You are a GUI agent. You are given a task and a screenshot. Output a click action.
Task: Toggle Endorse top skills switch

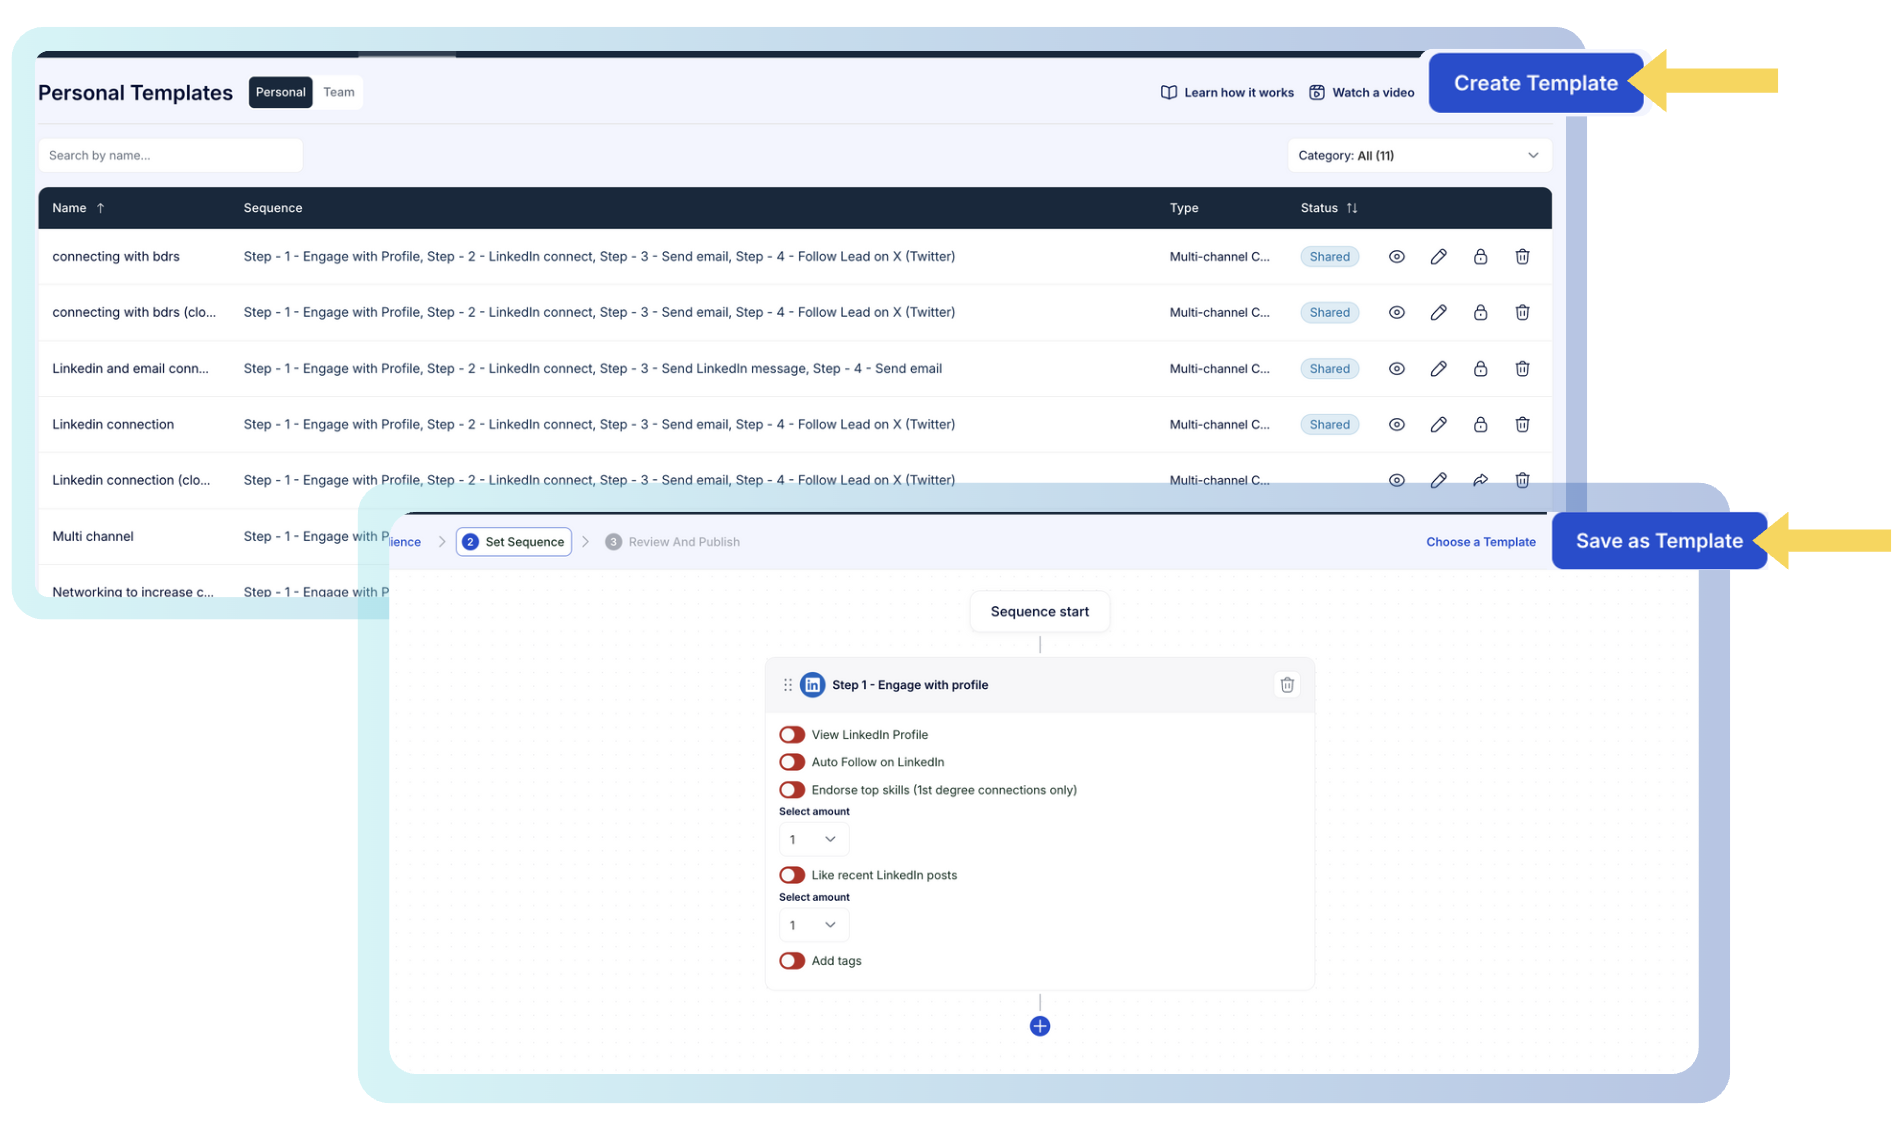tap(791, 790)
